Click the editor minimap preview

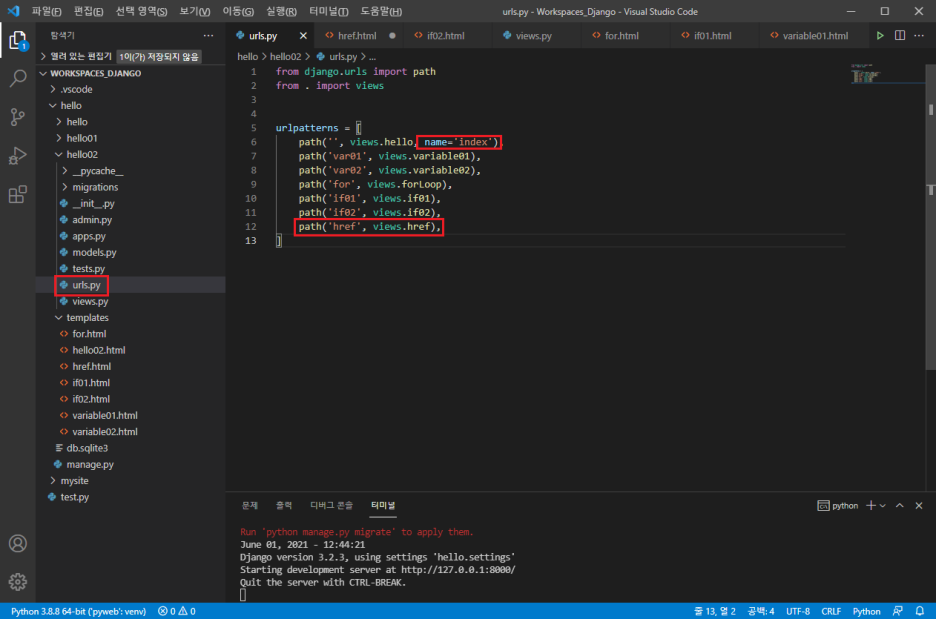(x=866, y=75)
